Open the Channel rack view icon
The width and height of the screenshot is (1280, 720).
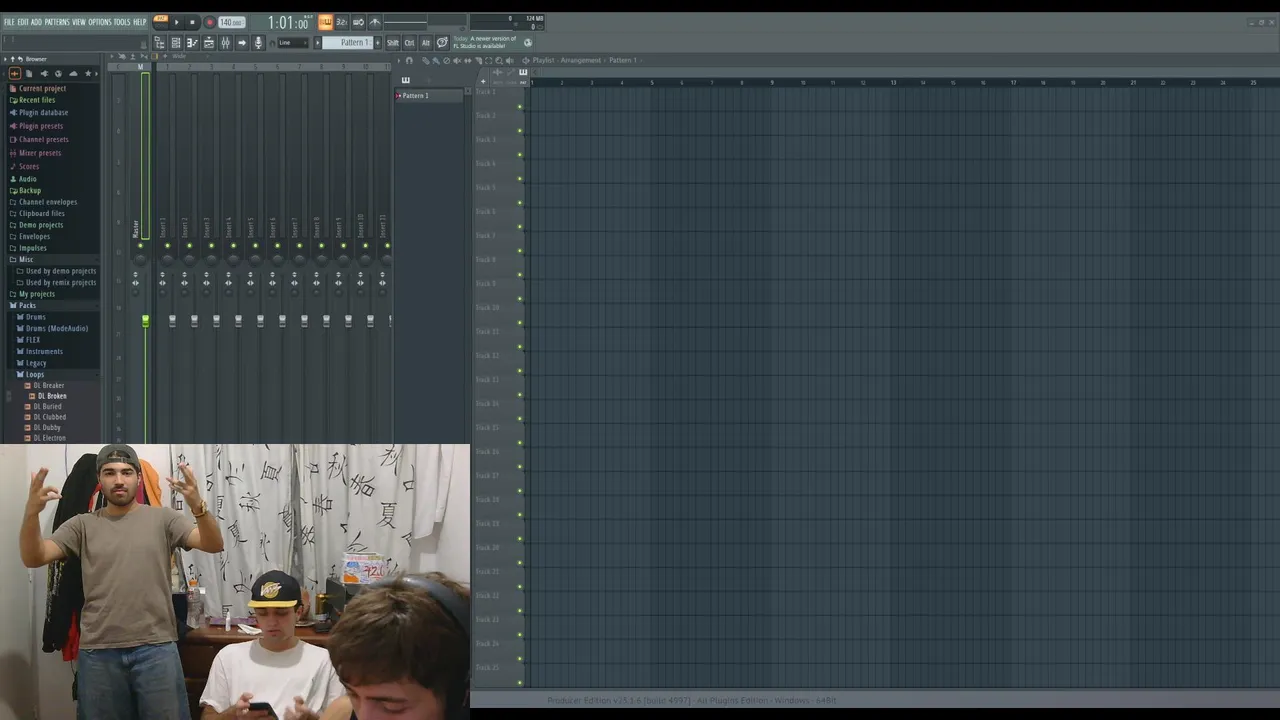click(176, 43)
